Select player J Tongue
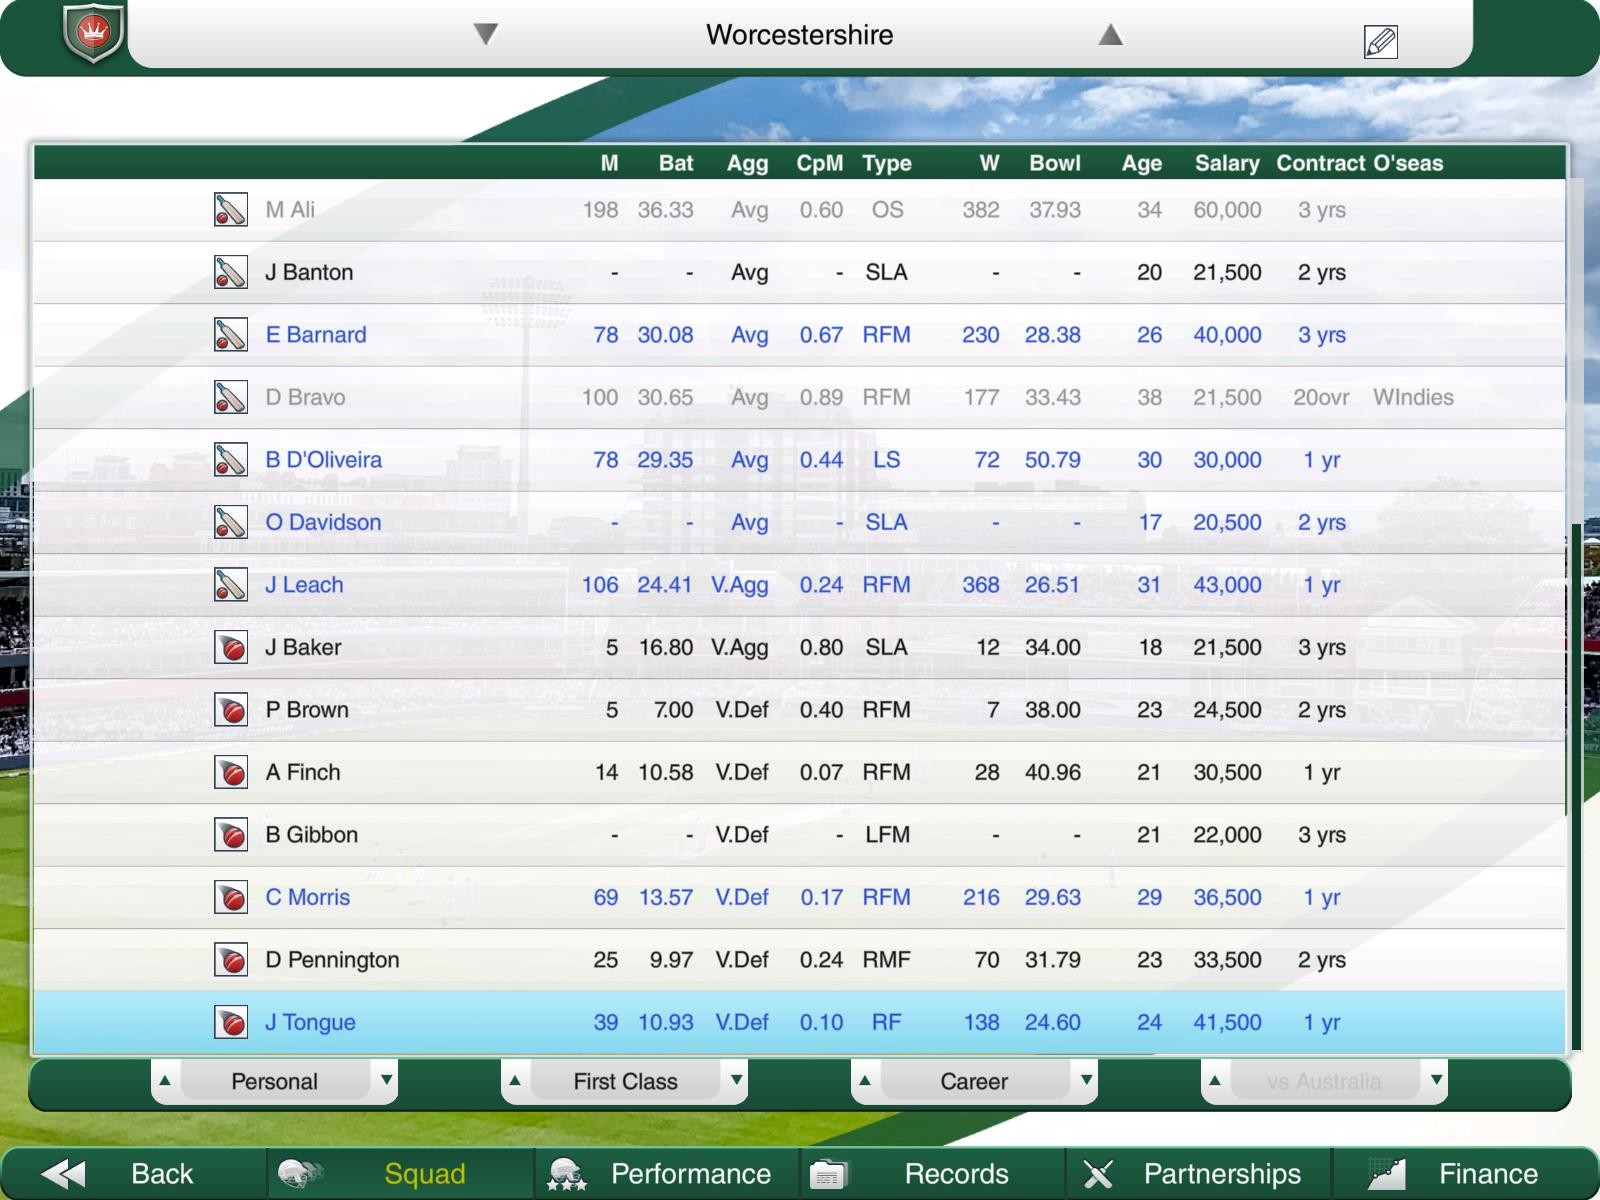Screen dimensions: 1600x1200 [x=799, y=1022]
